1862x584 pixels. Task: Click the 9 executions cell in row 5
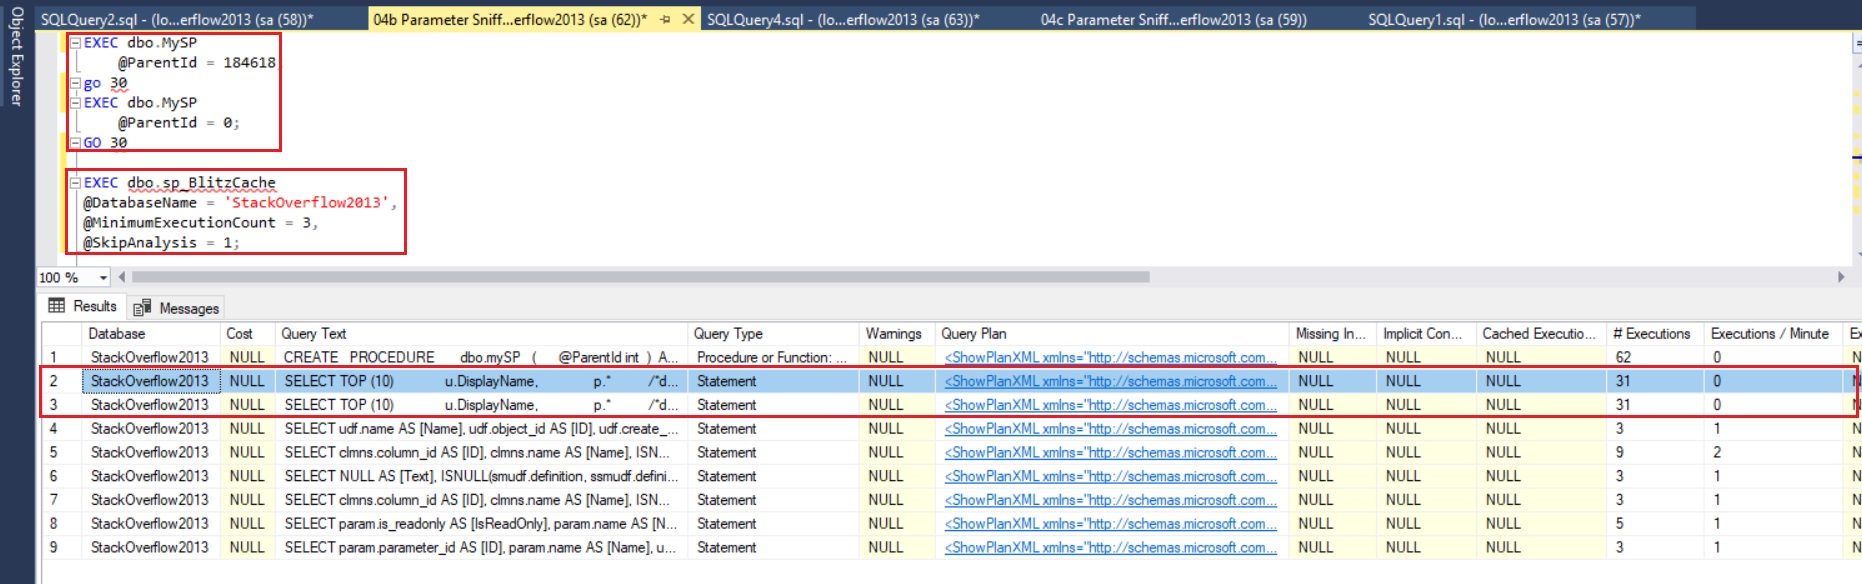tap(1655, 453)
